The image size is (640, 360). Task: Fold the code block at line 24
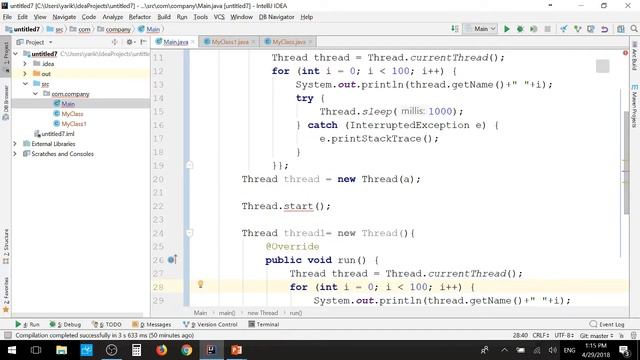click(x=189, y=233)
